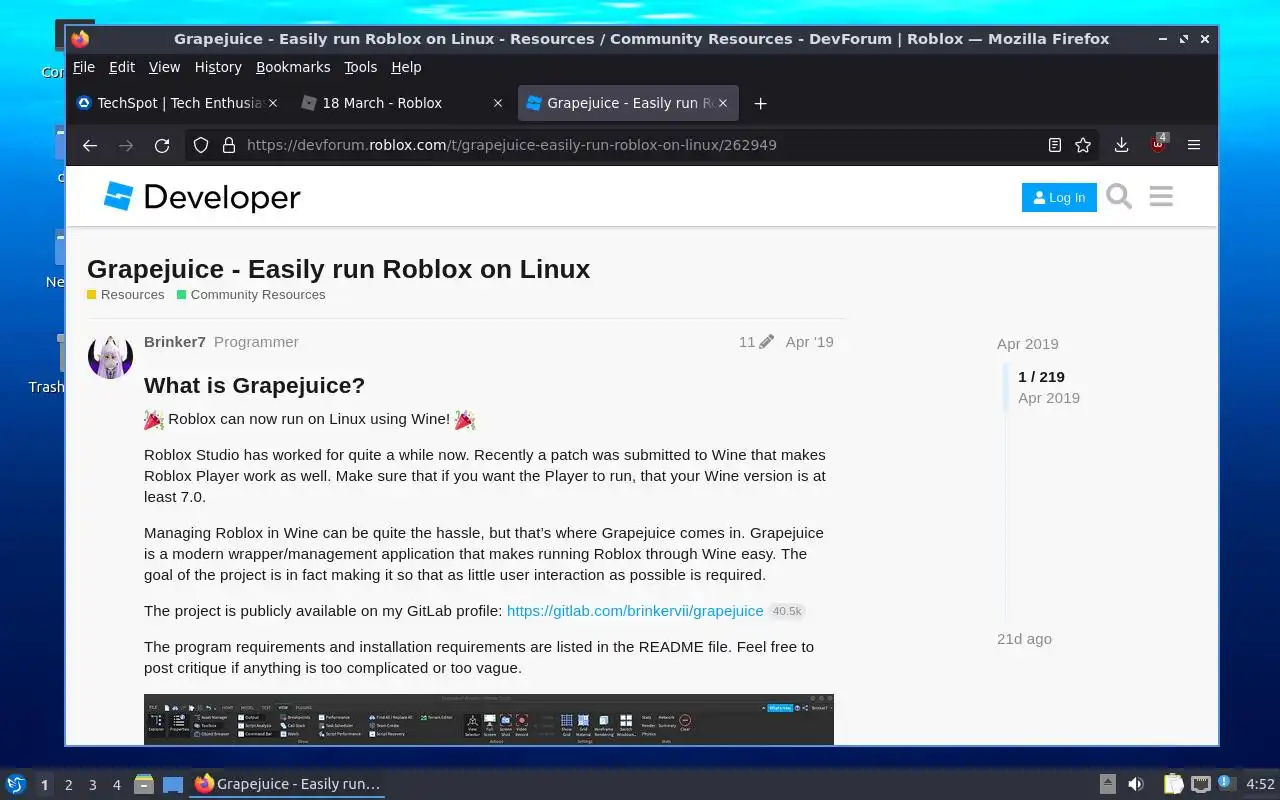This screenshot has height=800, width=1280.
Task: Open the tracking protection shield icon
Action: click(x=201, y=145)
